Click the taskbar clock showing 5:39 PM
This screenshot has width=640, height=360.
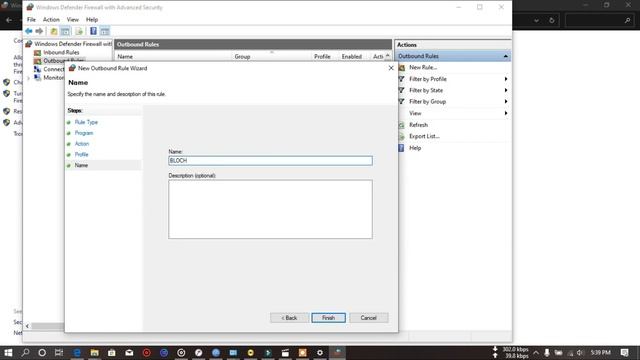tap(600, 352)
